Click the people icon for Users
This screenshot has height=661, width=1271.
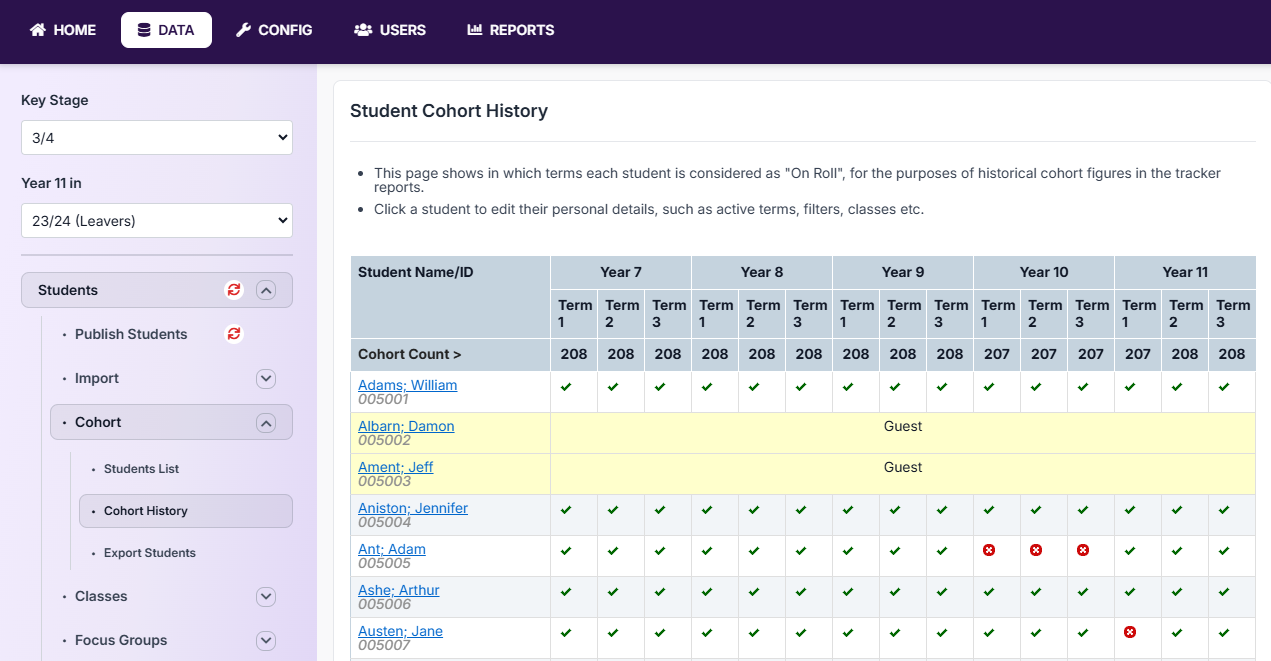[363, 30]
